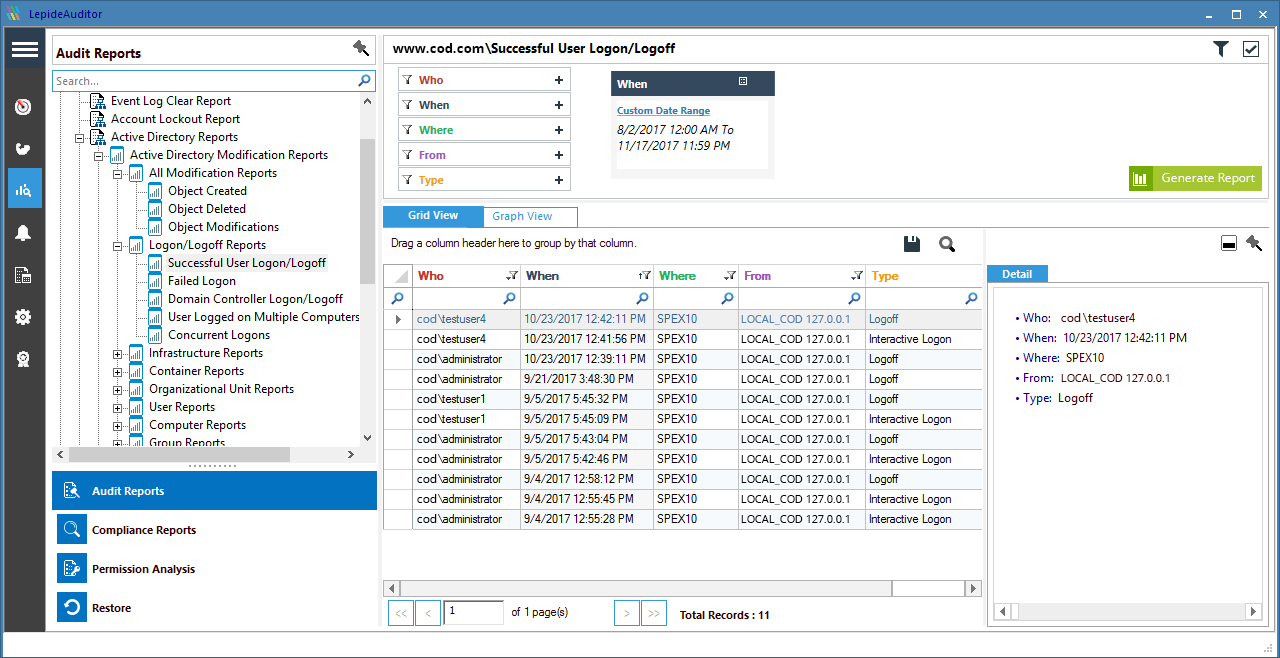Select the Detail tab
Viewport: 1280px width, 658px height.
1017,273
